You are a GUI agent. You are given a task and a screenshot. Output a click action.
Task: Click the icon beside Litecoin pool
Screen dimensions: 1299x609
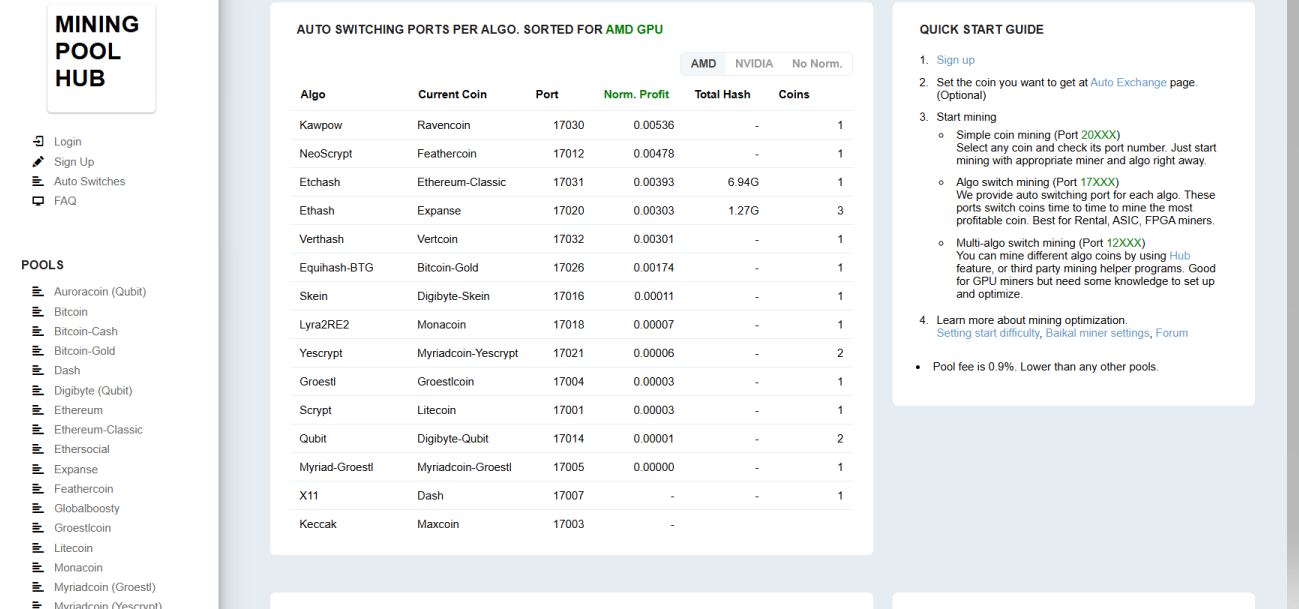[x=38, y=548]
